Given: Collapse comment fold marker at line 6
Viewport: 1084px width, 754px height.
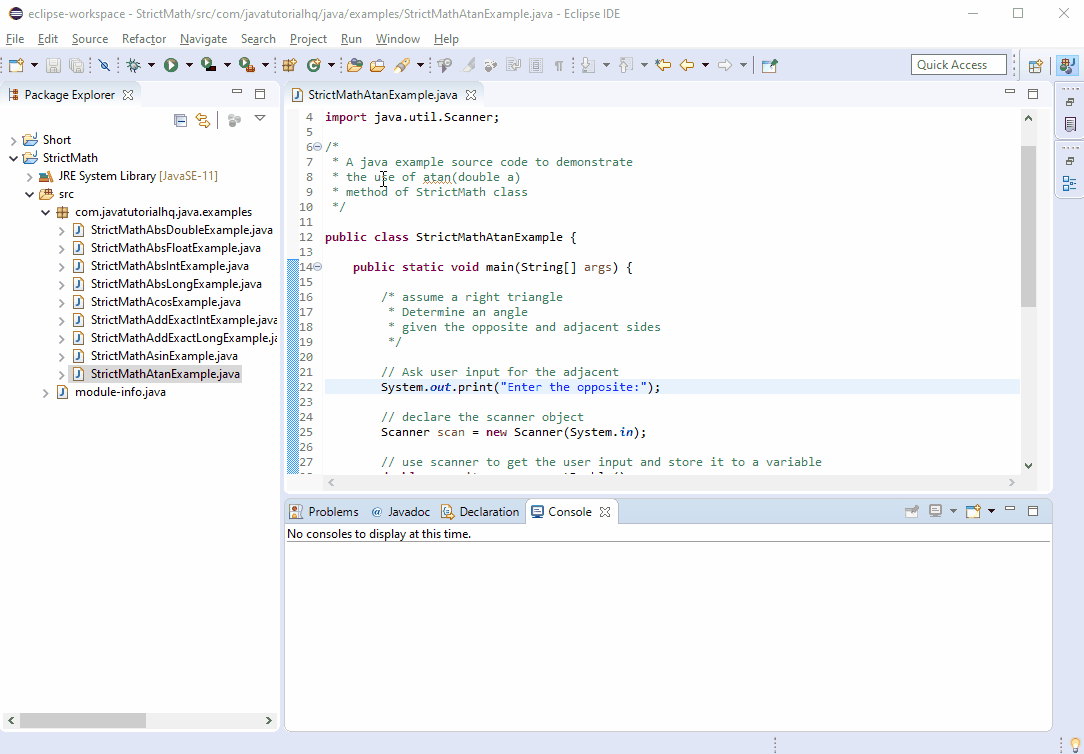Looking at the screenshot, I should tap(318, 147).
